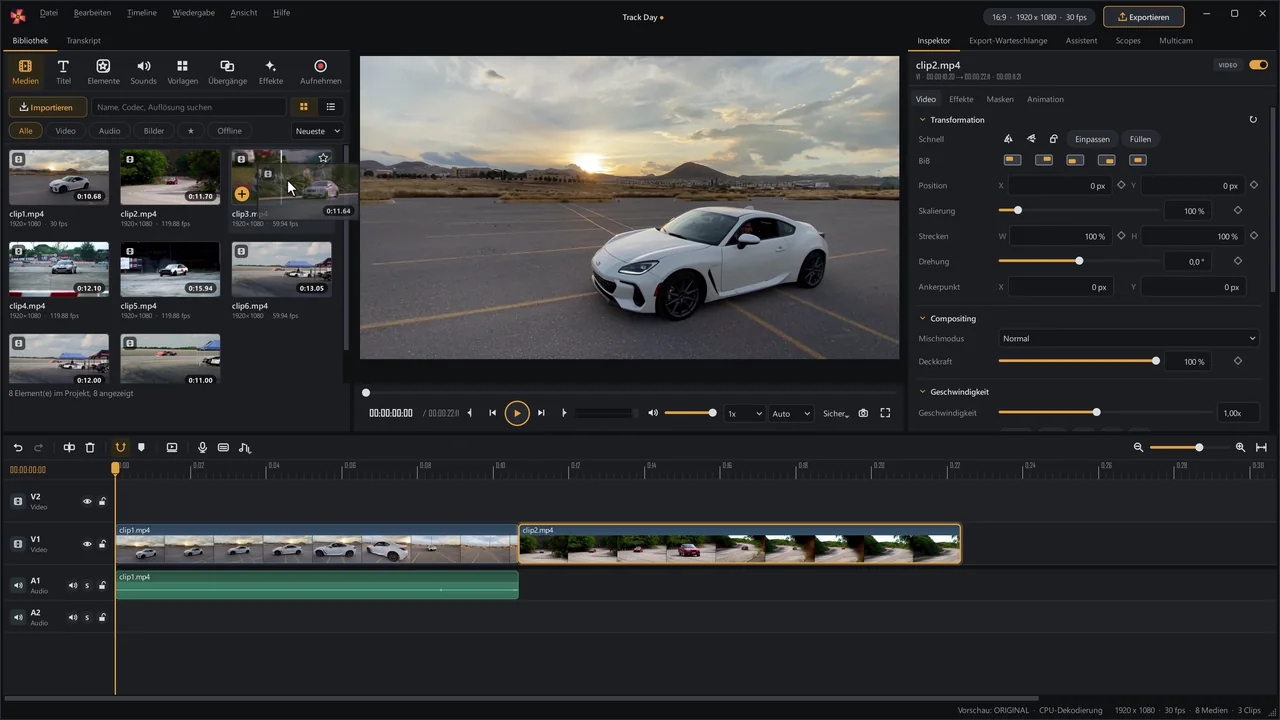The width and height of the screenshot is (1280, 720).
Task: Adjust the Deckkraft opacity slider
Action: pyautogui.click(x=1078, y=361)
